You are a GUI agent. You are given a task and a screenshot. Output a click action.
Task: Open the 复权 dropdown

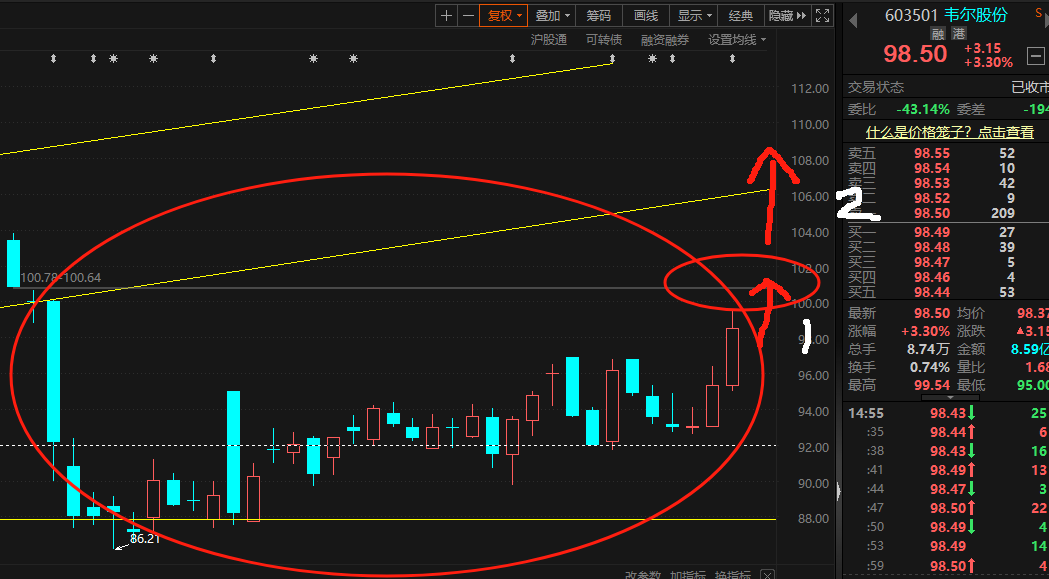(x=504, y=15)
